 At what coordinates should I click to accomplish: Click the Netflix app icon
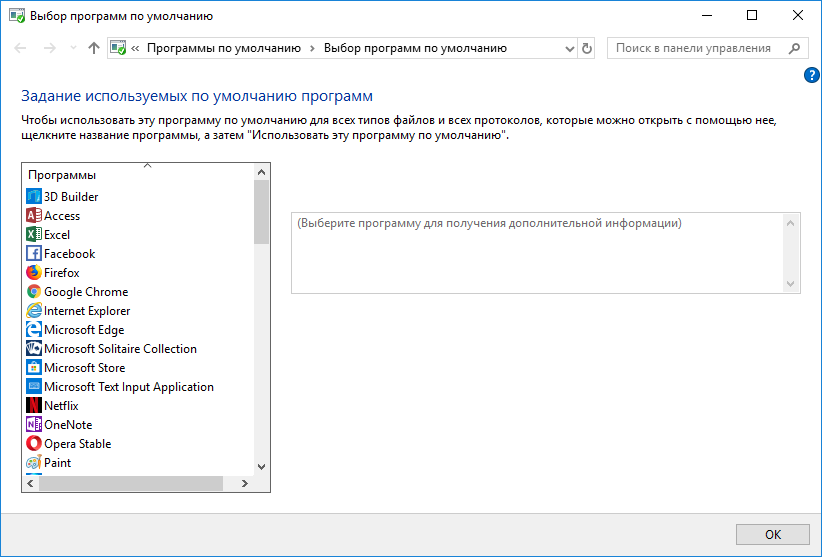34,406
